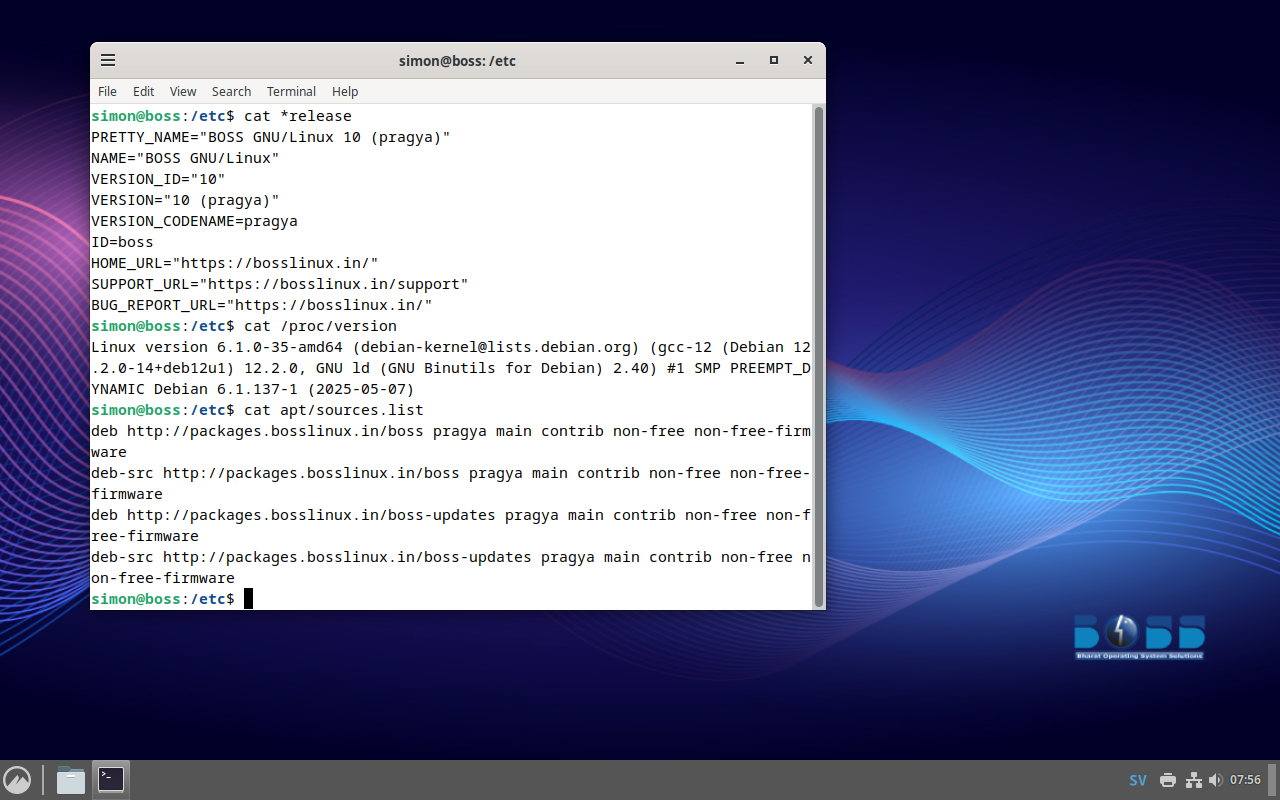Viewport: 1280px width, 800px height.
Task: Open the file manager from taskbar
Action: pyautogui.click(x=71, y=780)
